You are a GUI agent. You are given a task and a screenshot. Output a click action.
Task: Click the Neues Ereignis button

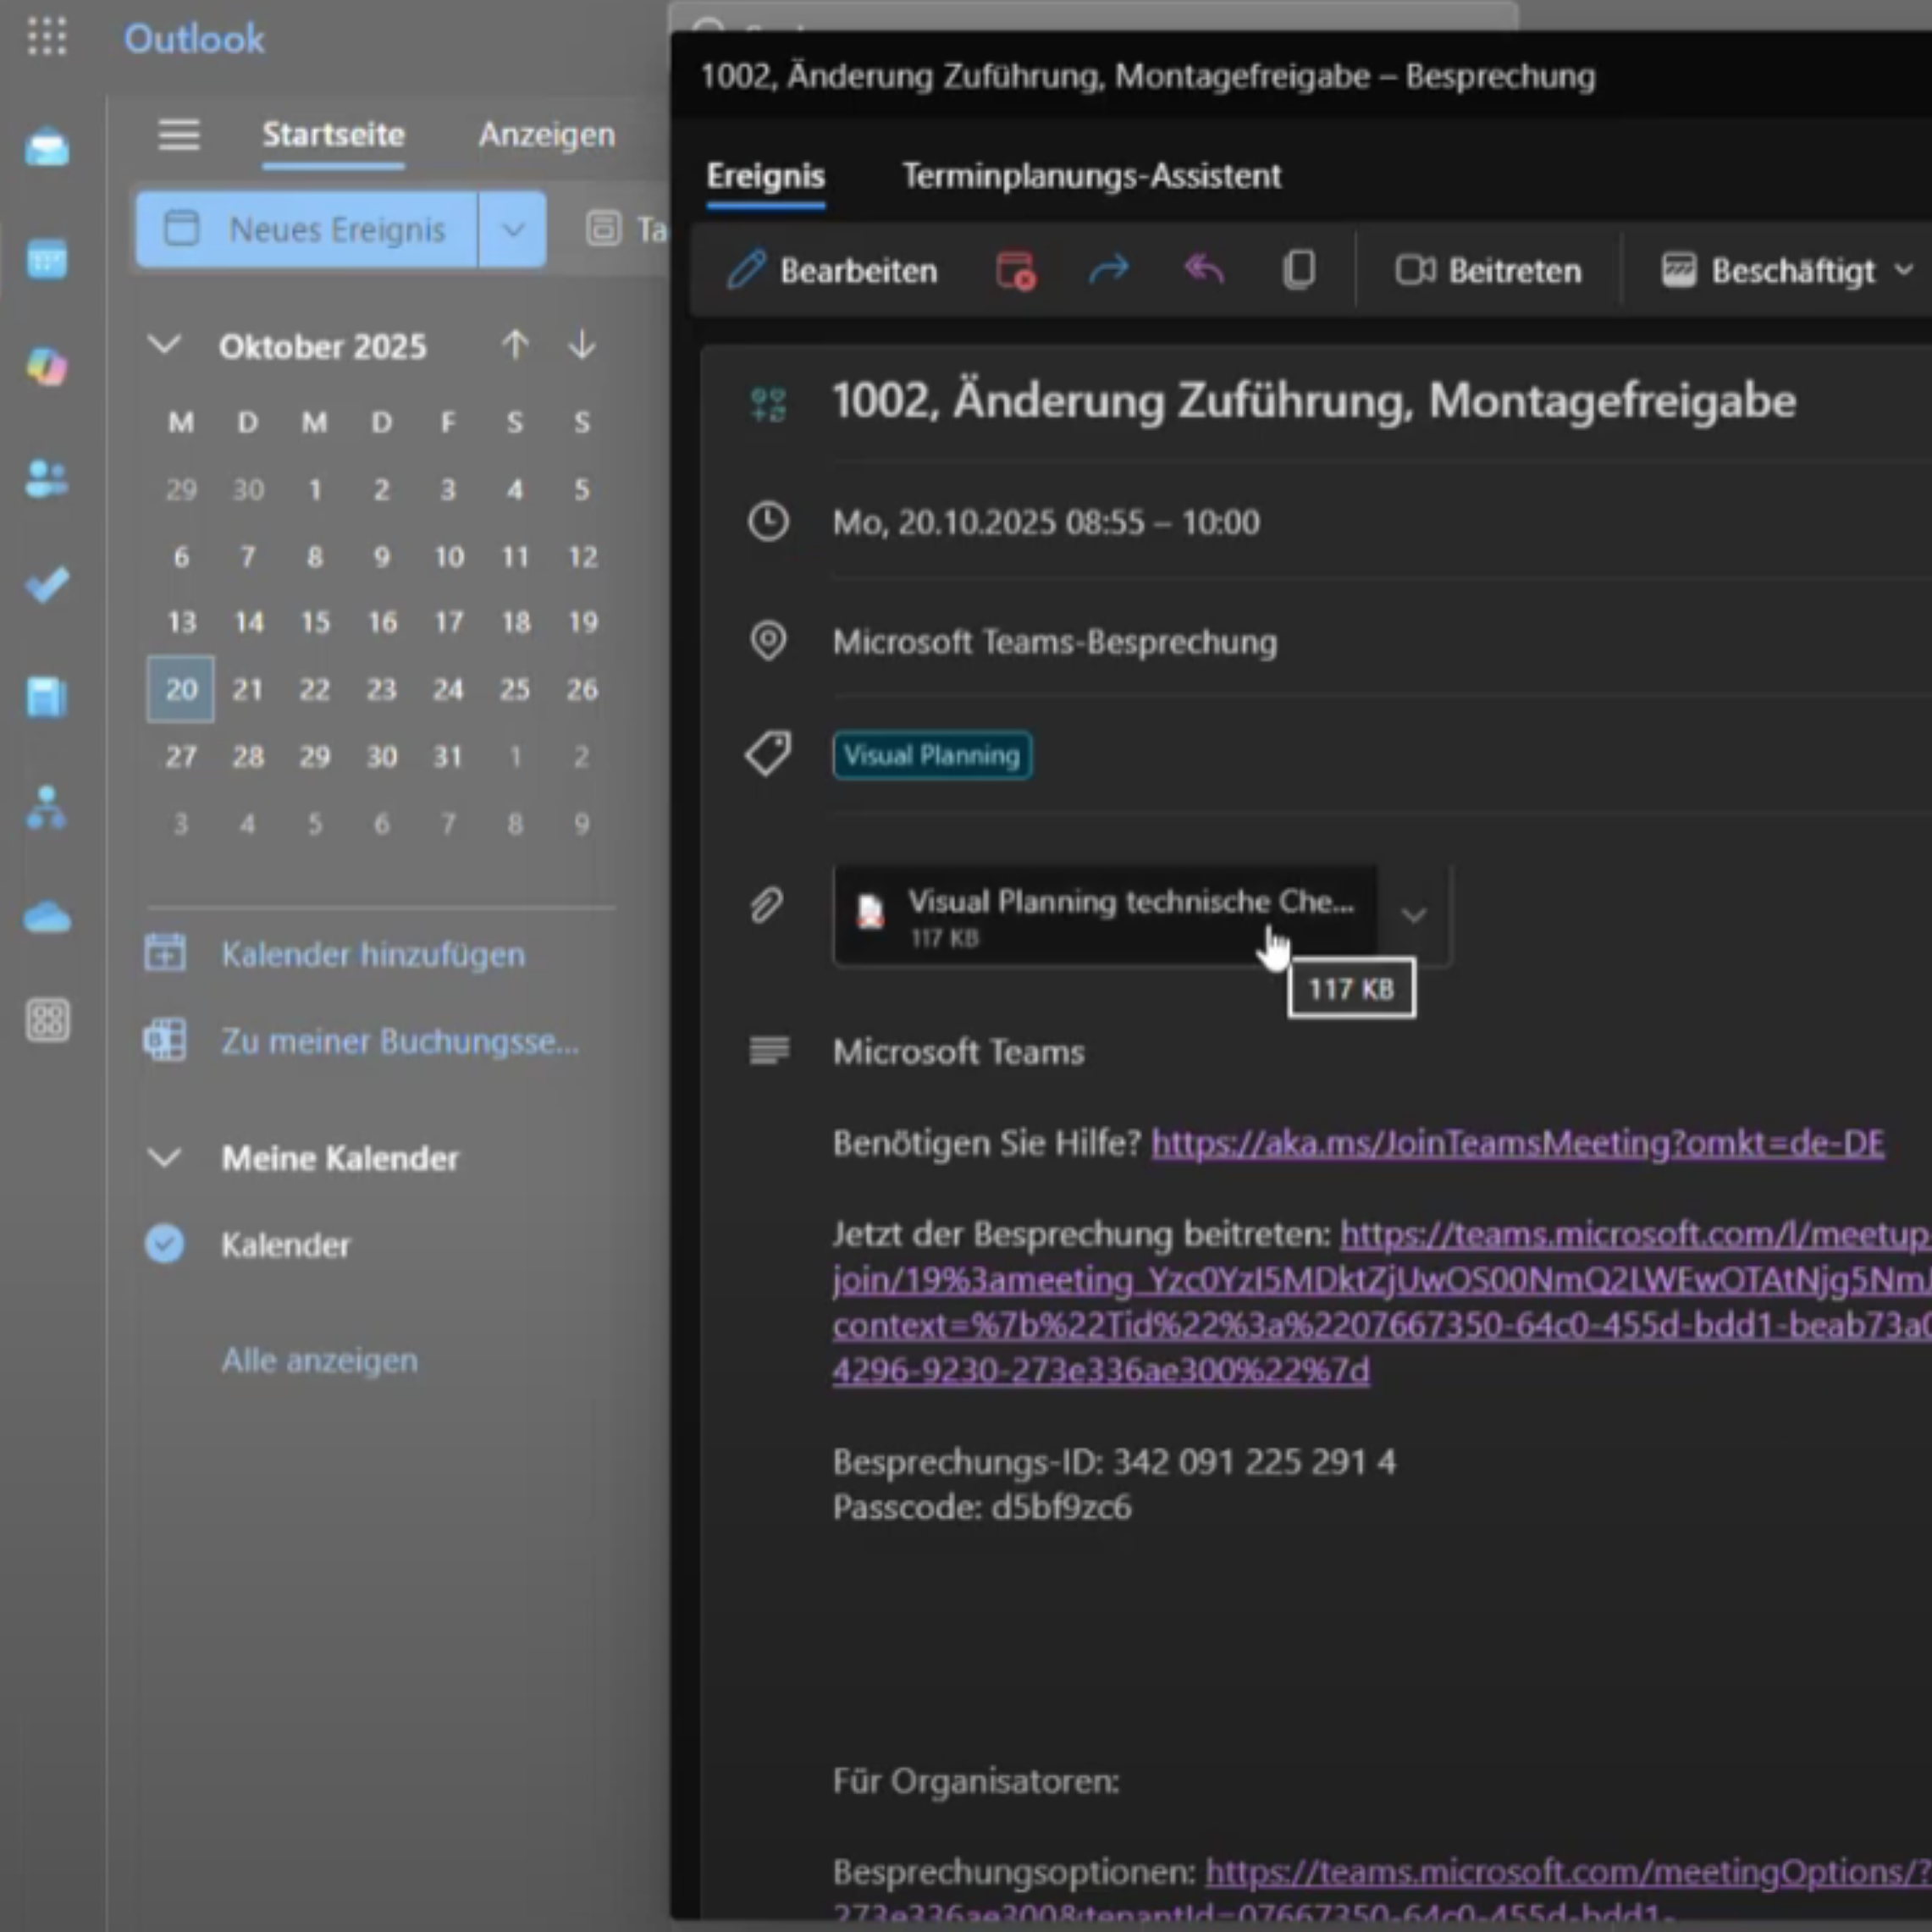tap(307, 230)
